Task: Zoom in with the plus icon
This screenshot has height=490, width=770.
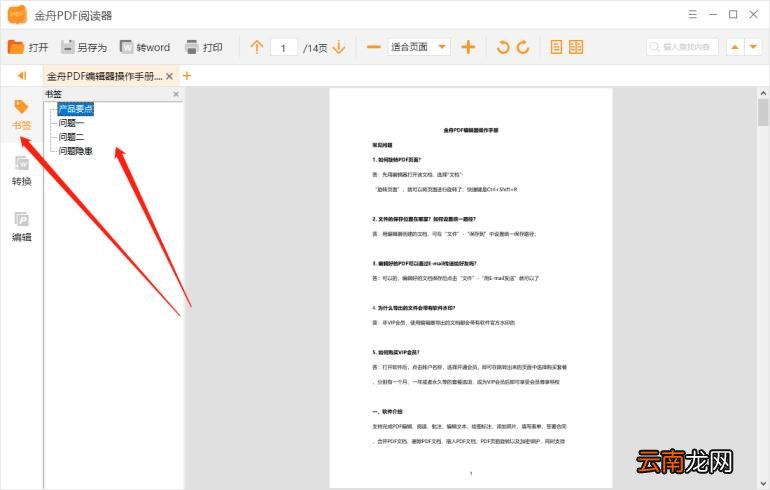Action: tap(468, 47)
